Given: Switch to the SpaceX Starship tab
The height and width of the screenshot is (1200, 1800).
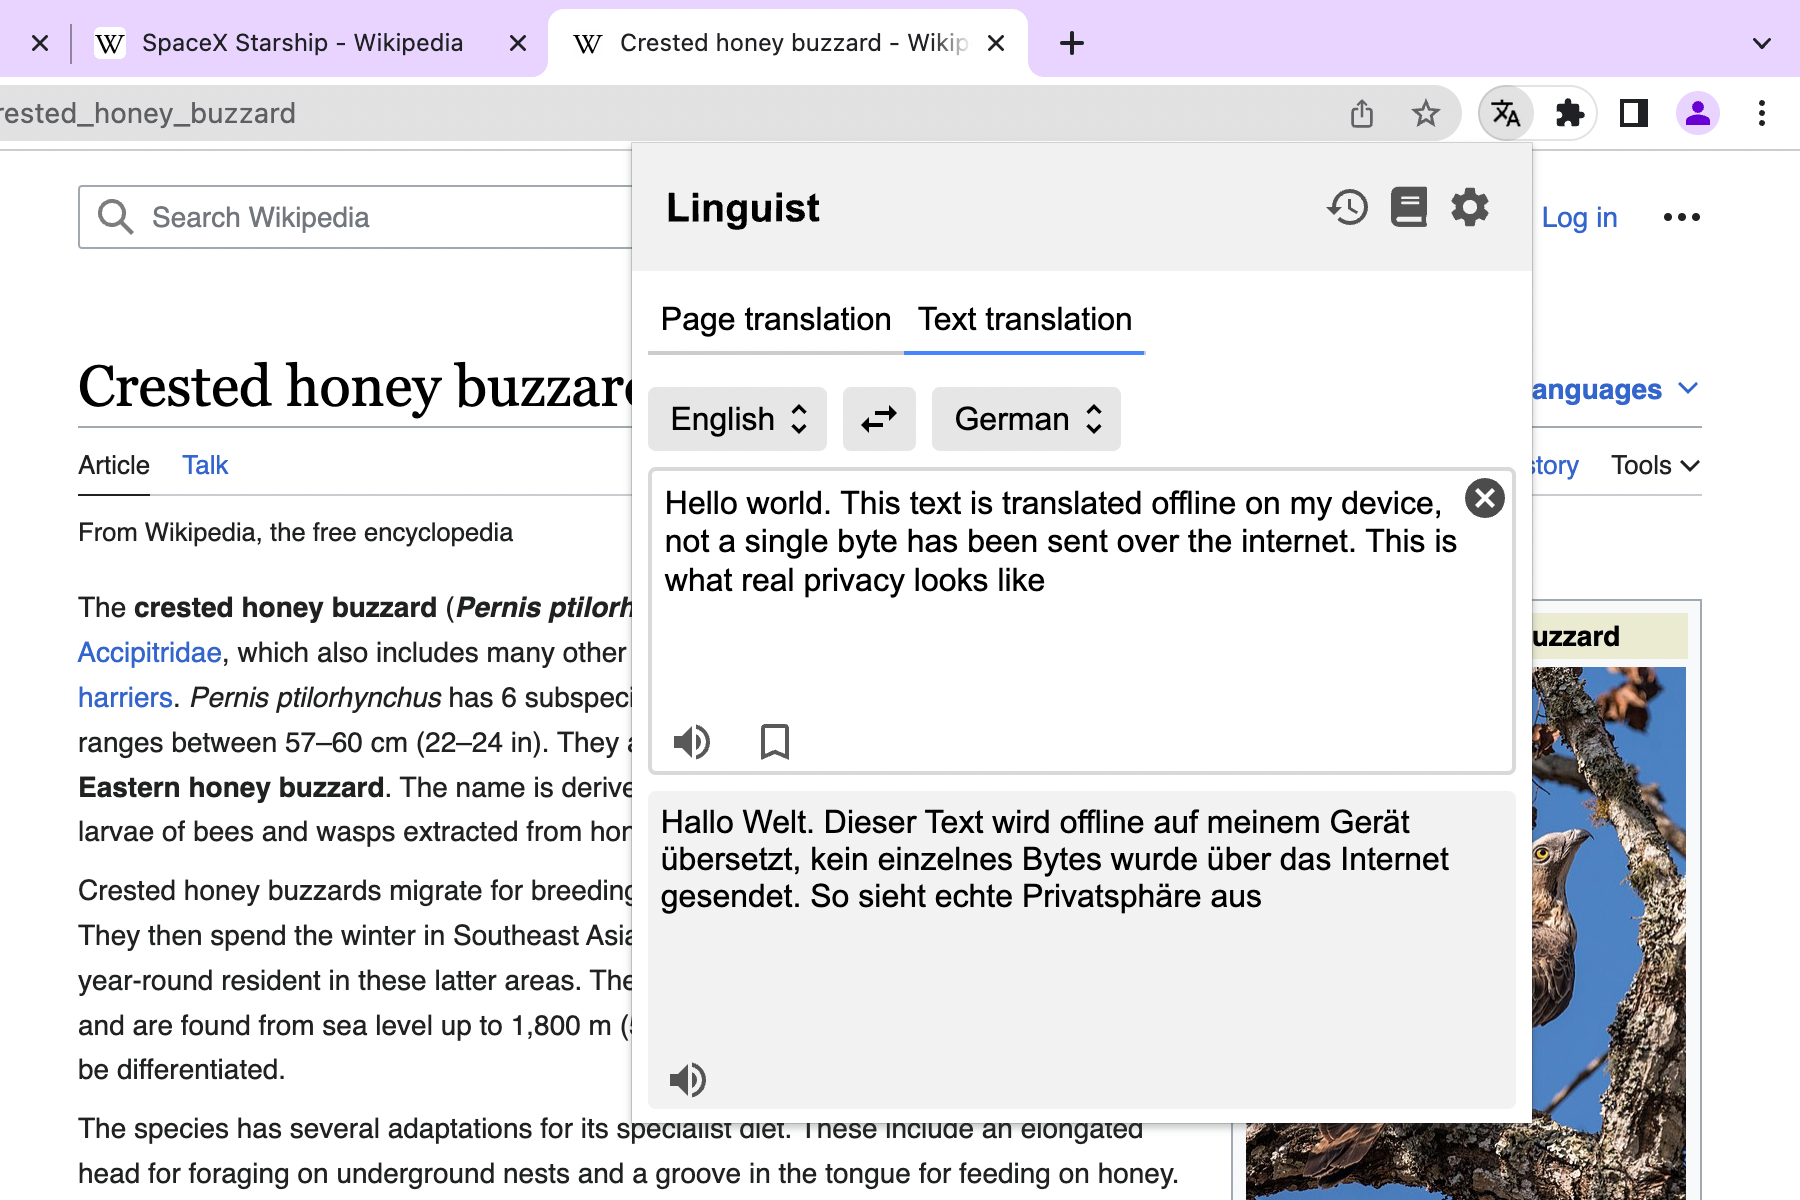Looking at the screenshot, I should pyautogui.click(x=300, y=43).
